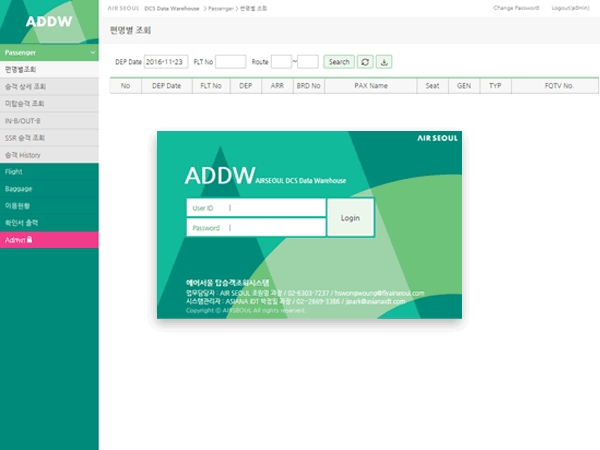Open the IN-B/OUT-B menu item
Viewport: 600px width, 450px height.
pyautogui.click(x=49, y=121)
